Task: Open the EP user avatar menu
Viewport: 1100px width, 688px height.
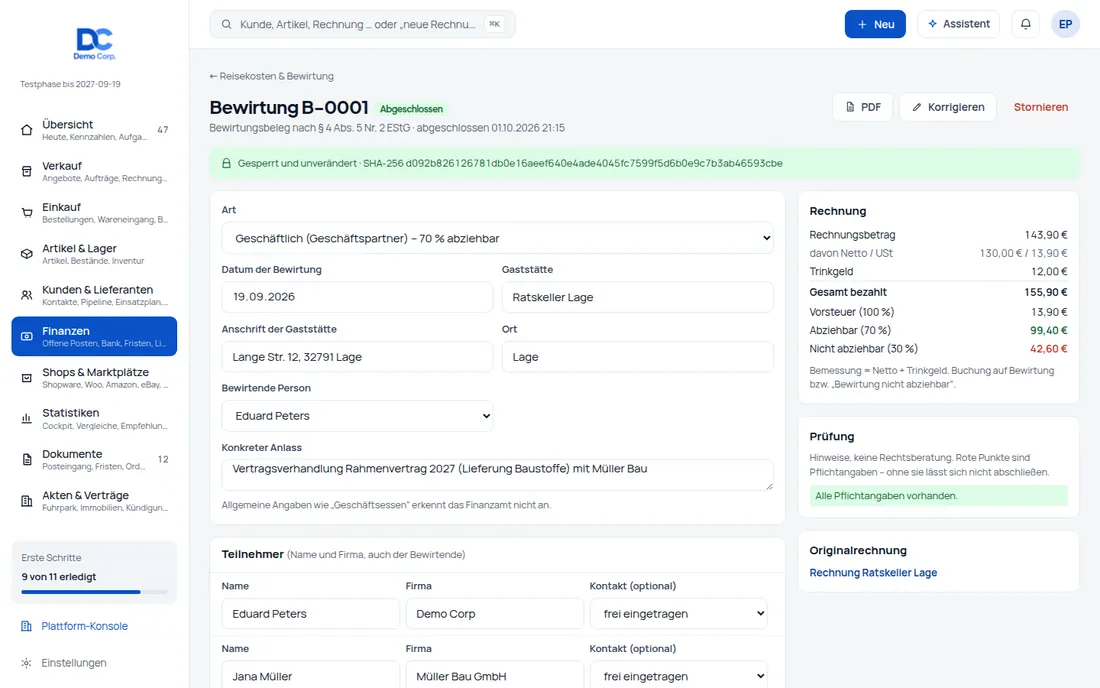Action: point(1065,24)
